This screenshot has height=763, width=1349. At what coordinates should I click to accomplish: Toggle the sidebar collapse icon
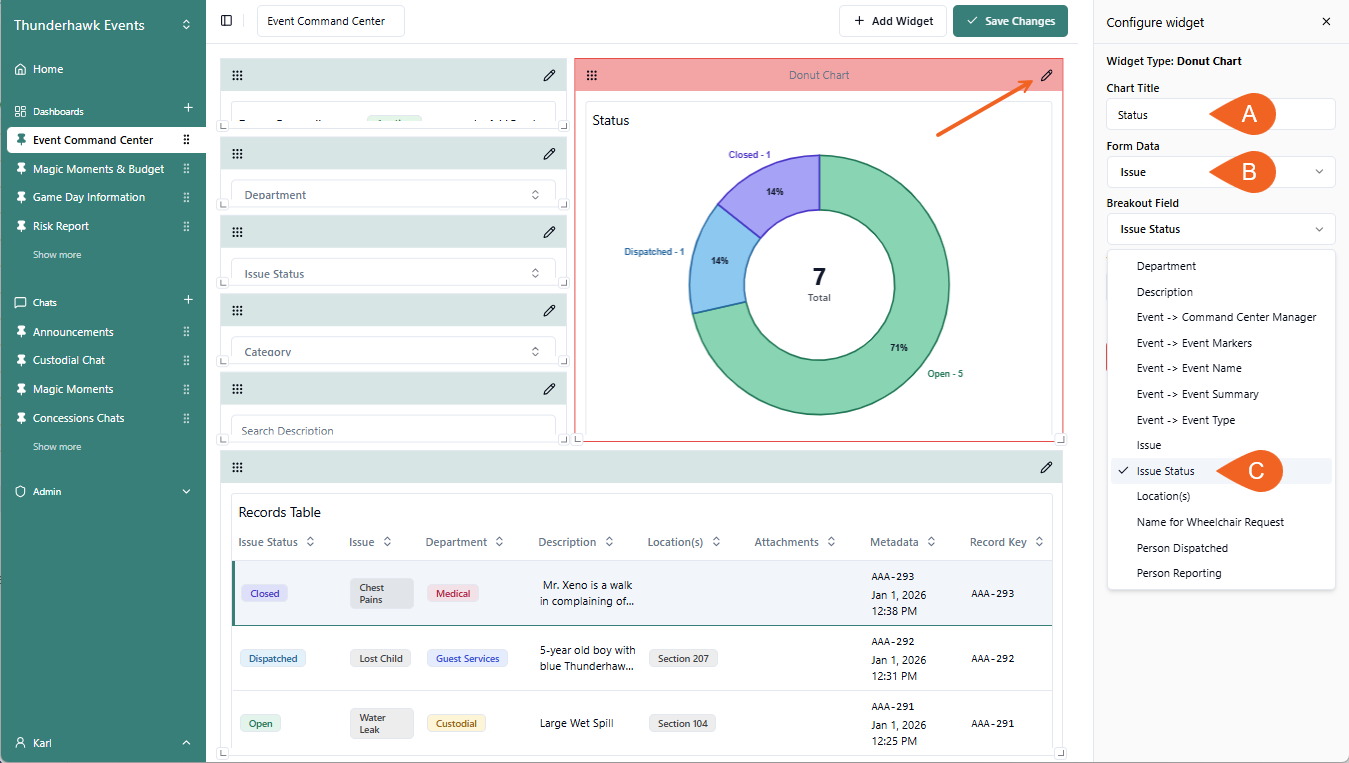click(227, 21)
